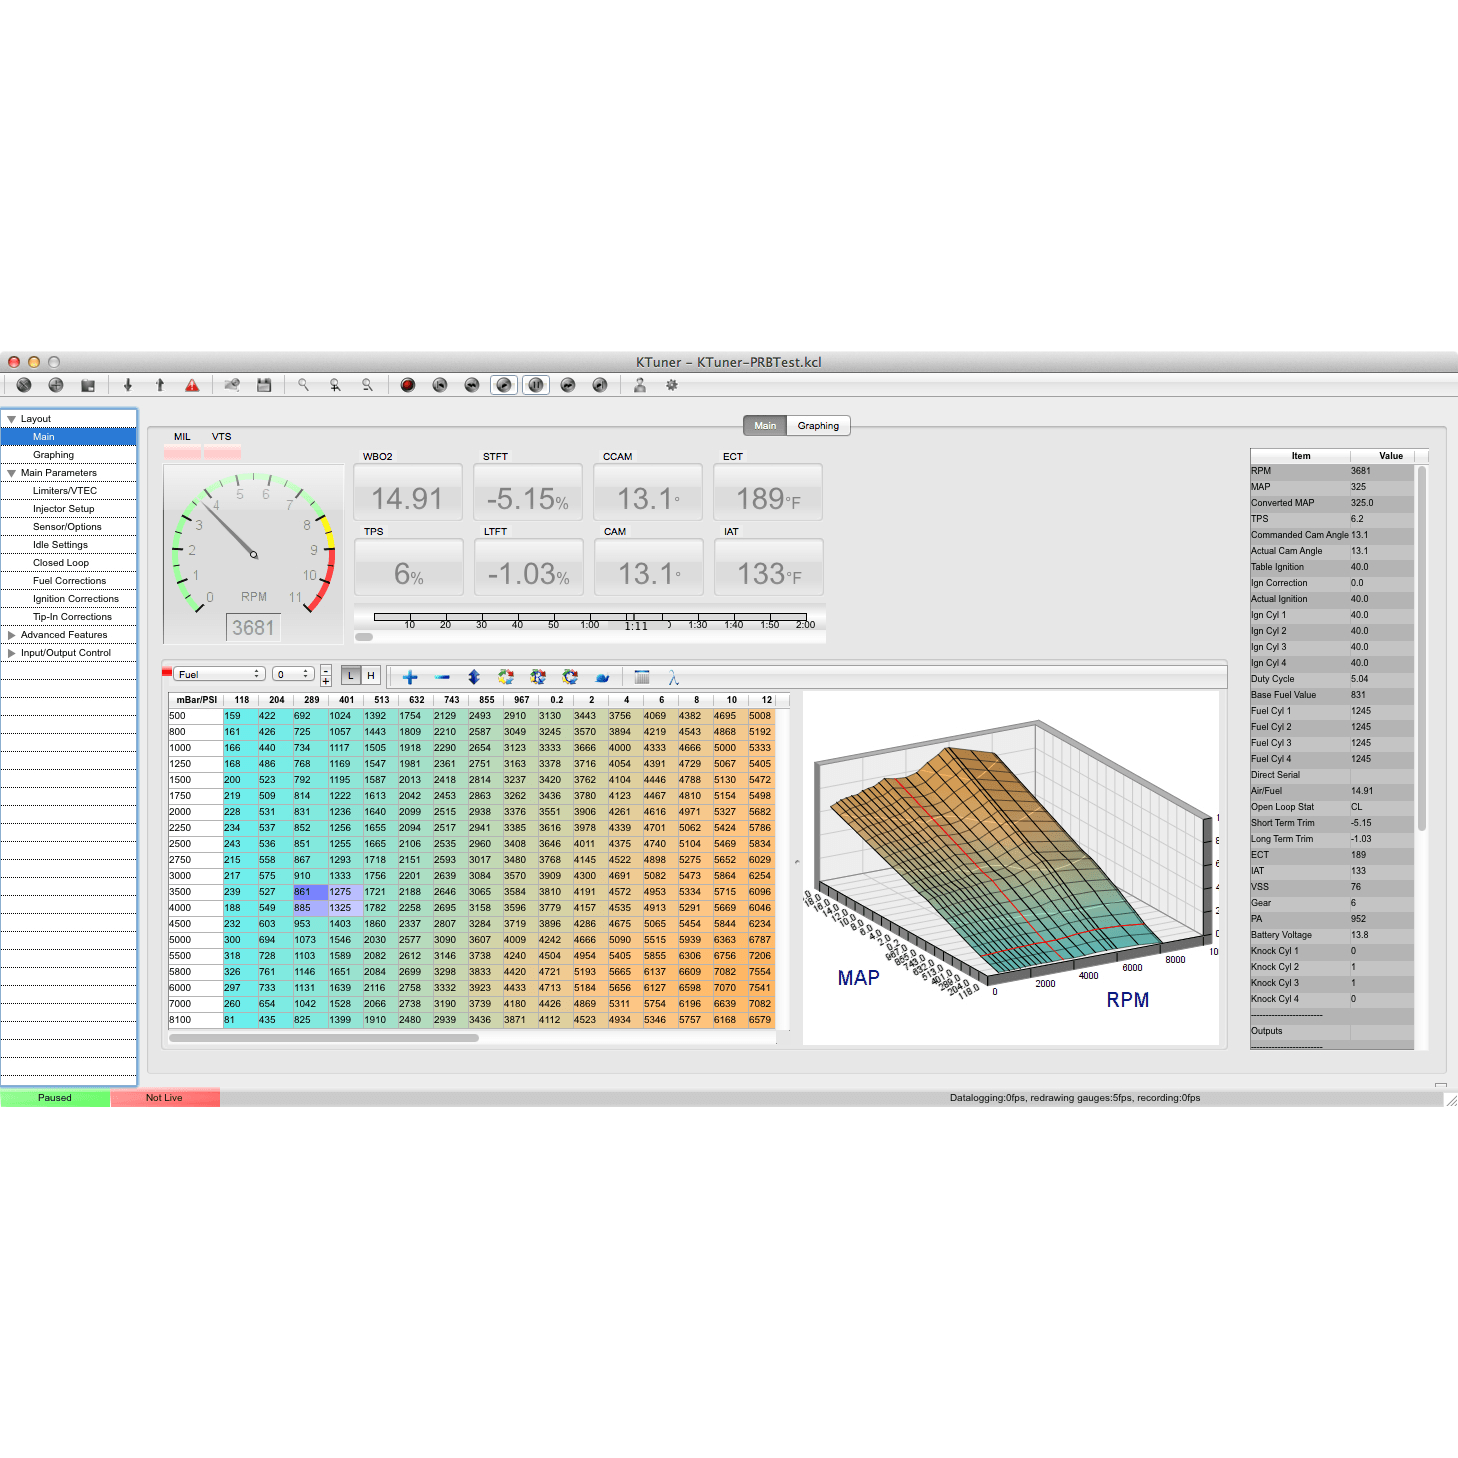Toggle the H high cam table button
The width and height of the screenshot is (1458, 1458).
pyautogui.click(x=371, y=676)
